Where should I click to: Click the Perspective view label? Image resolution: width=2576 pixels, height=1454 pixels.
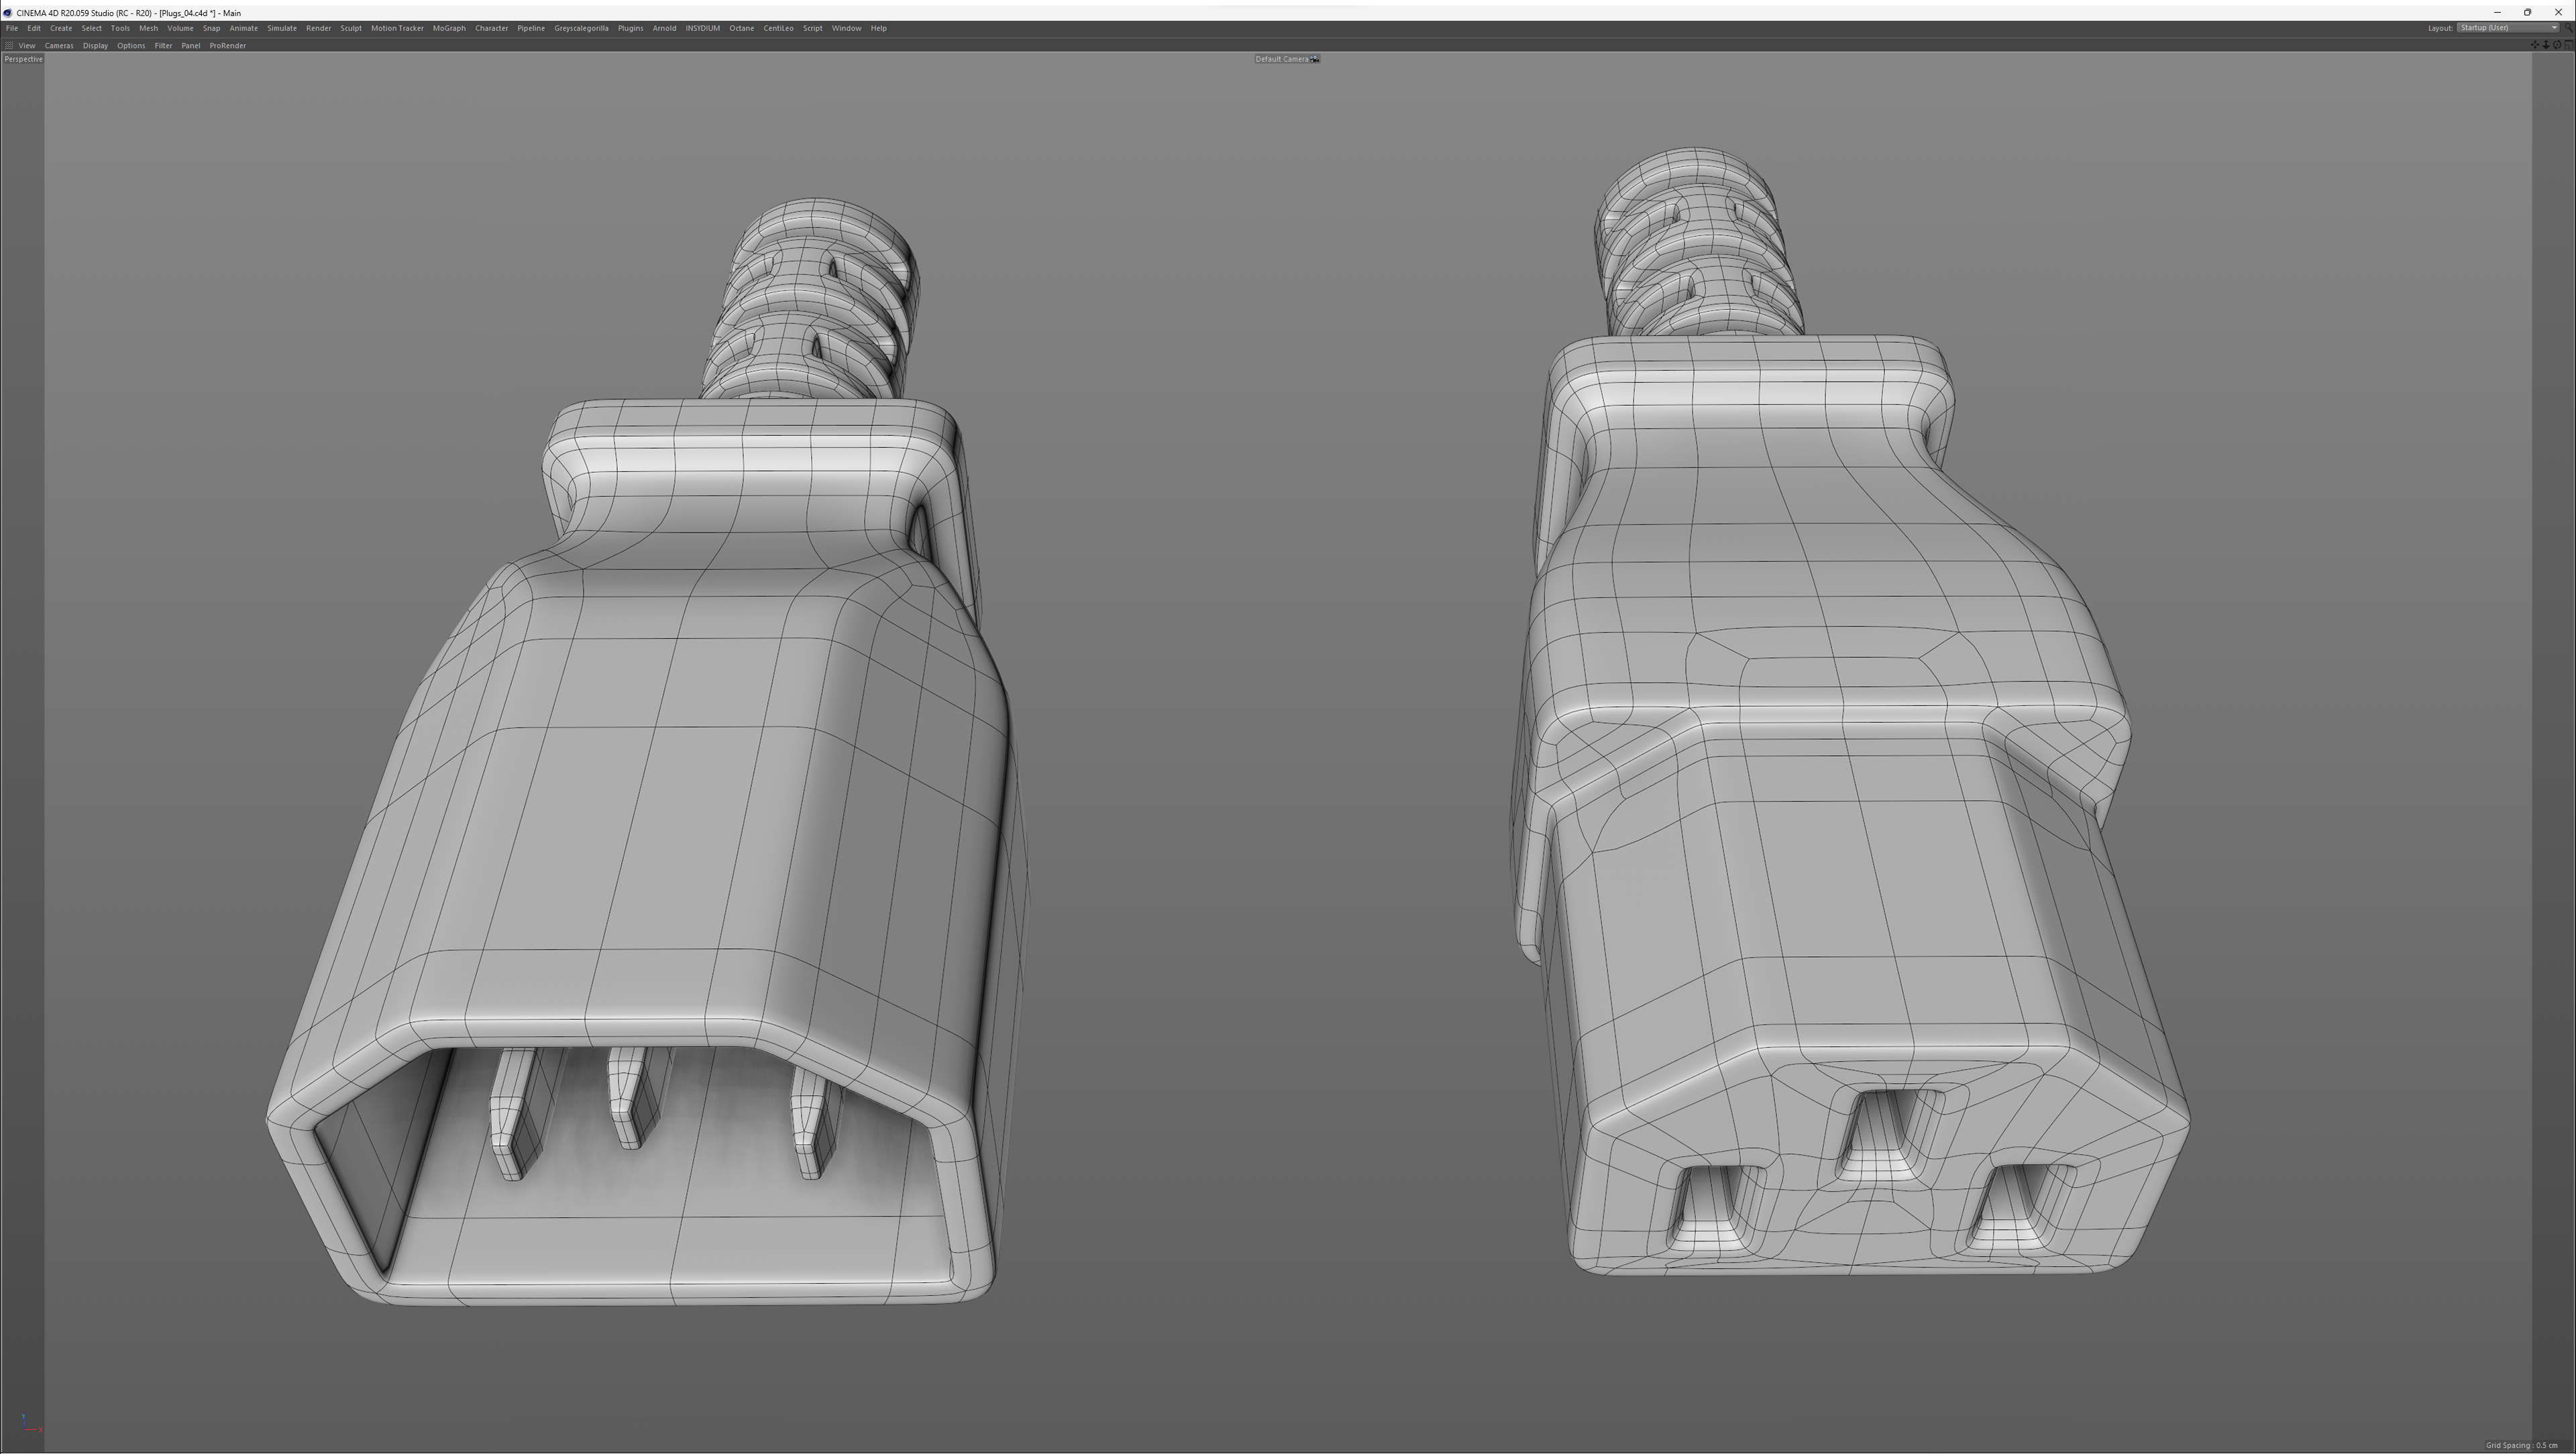tap(23, 59)
